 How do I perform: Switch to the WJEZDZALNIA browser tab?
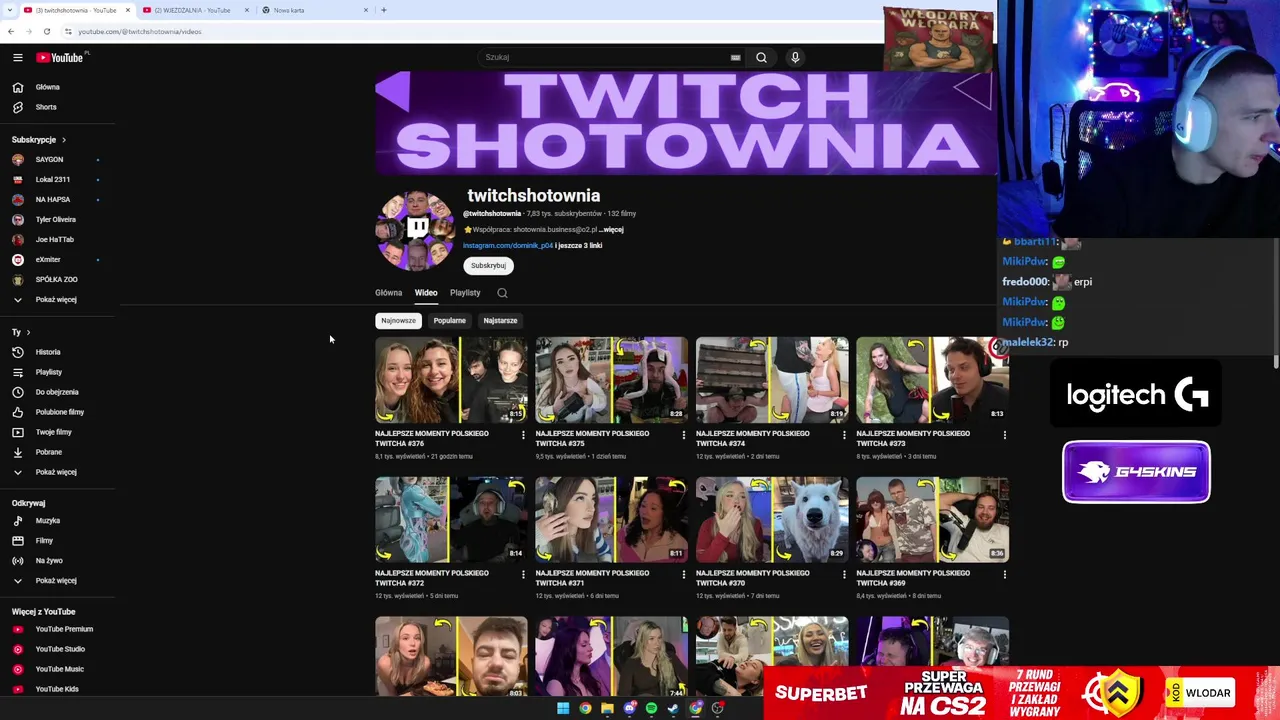click(195, 10)
